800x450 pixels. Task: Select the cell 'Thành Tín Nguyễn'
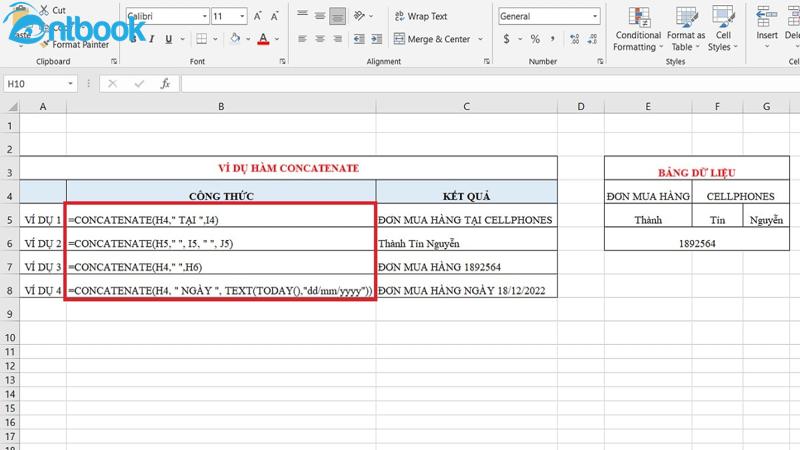pyautogui.click(x=466, y=239)
